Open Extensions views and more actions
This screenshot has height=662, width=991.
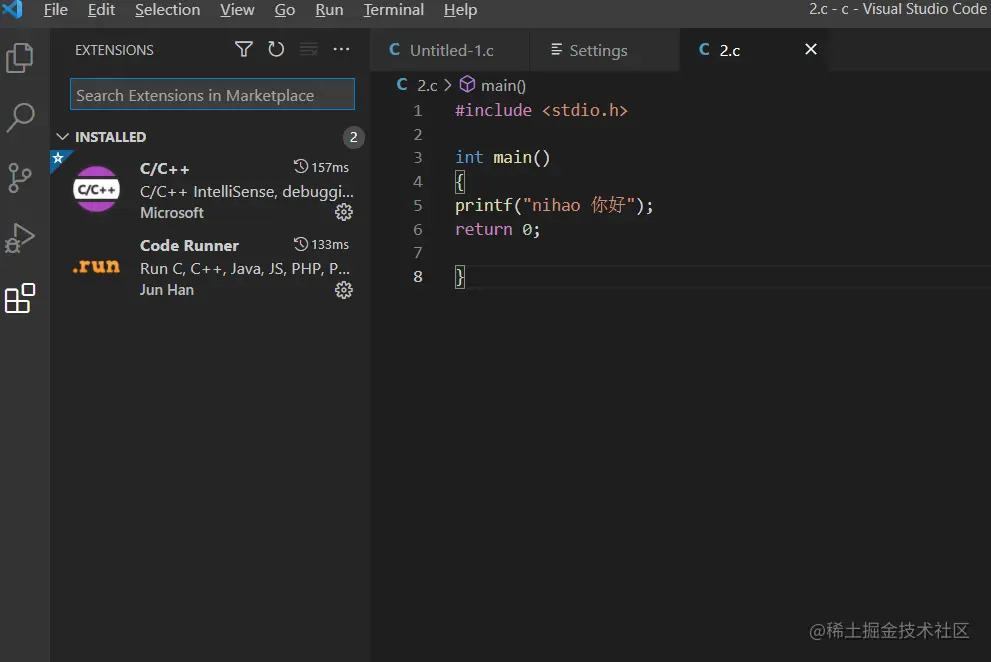click(x=341, y=49)
